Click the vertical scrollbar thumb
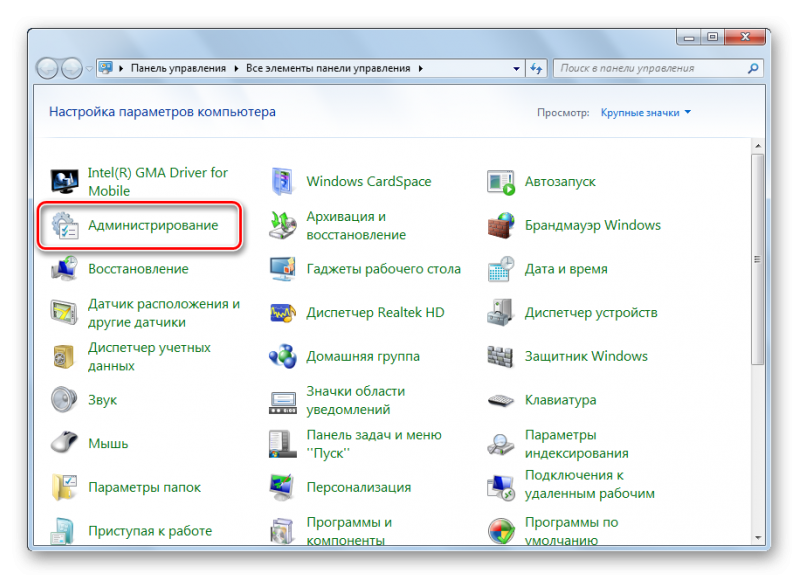 (758, 259)
